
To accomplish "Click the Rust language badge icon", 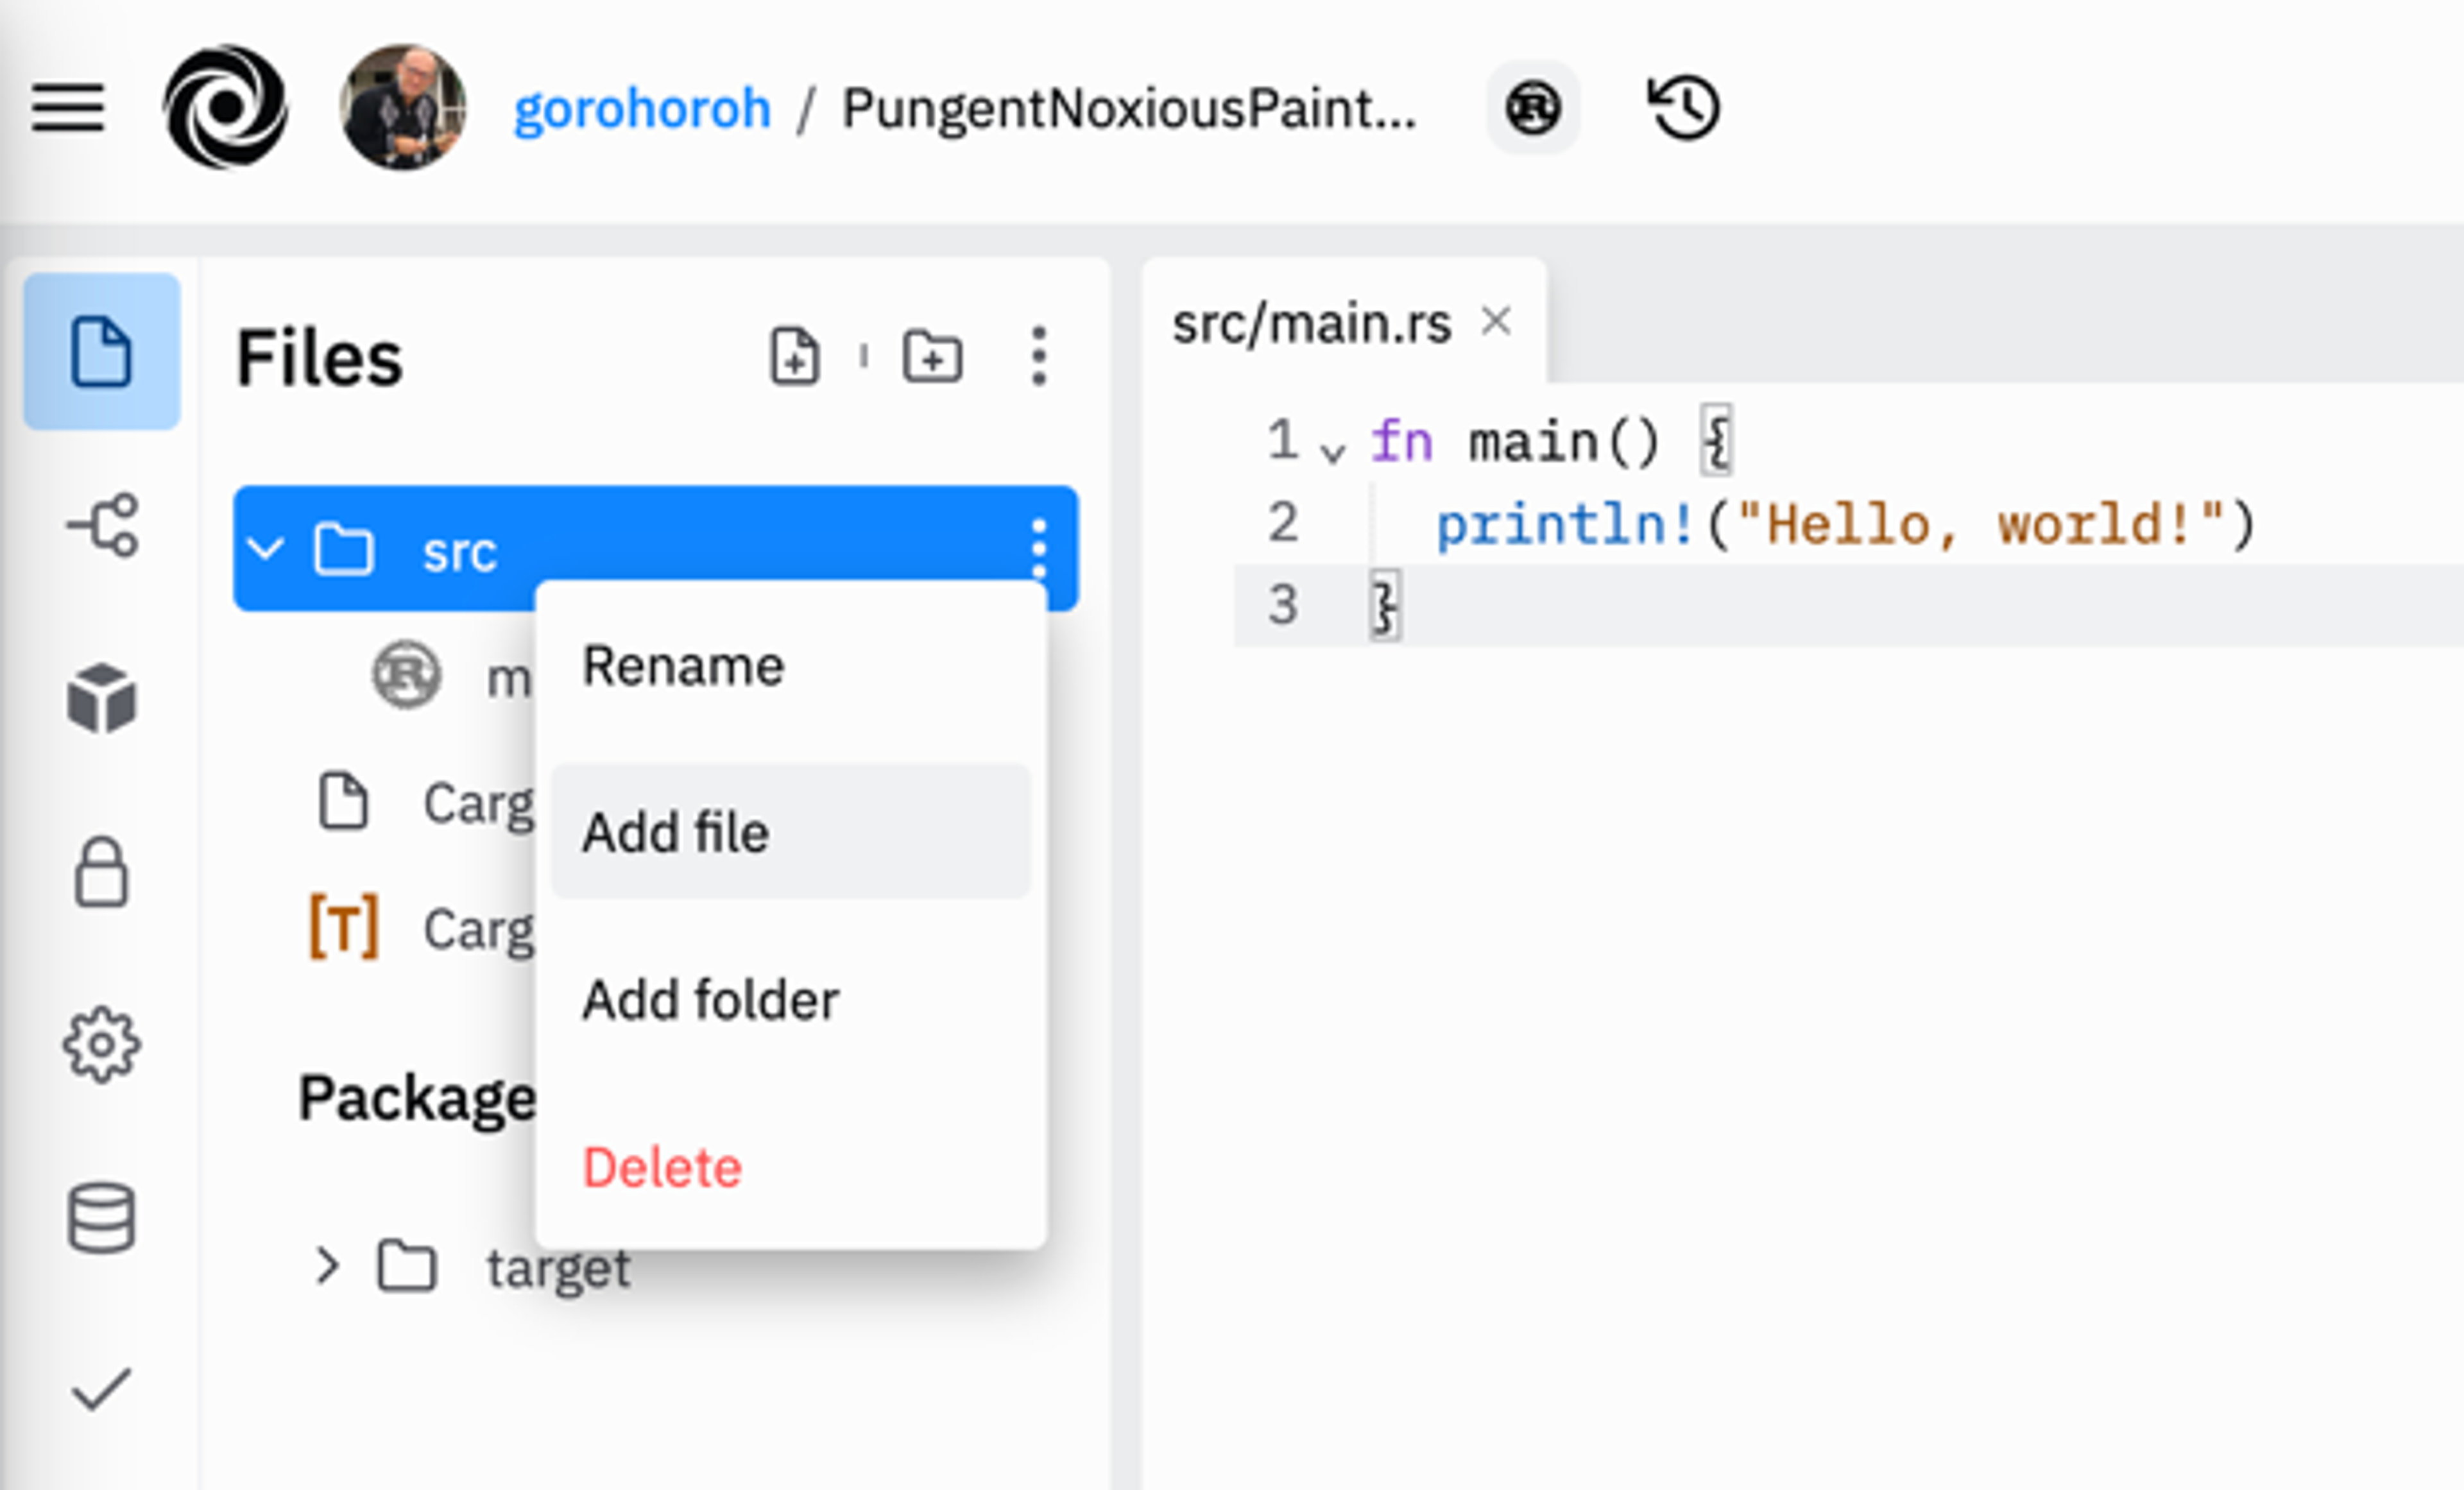I will [x=1532, y=107].
